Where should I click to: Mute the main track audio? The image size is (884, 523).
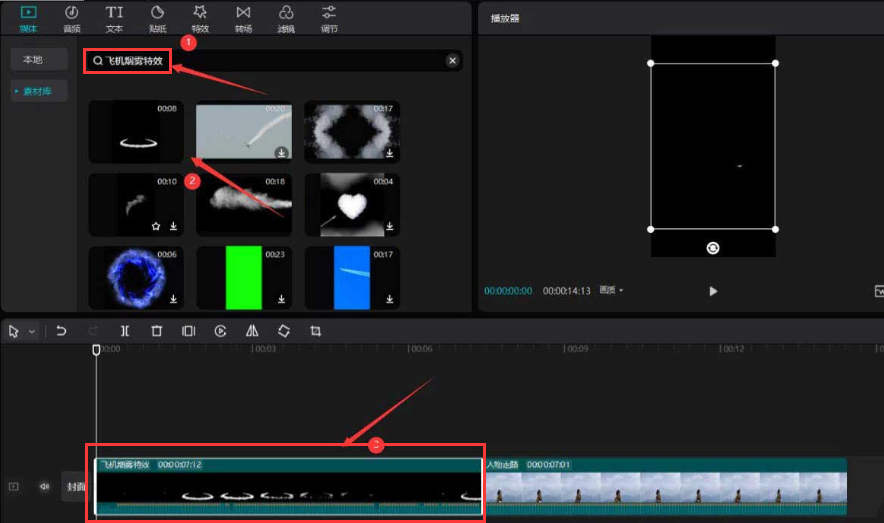[45, 486]
